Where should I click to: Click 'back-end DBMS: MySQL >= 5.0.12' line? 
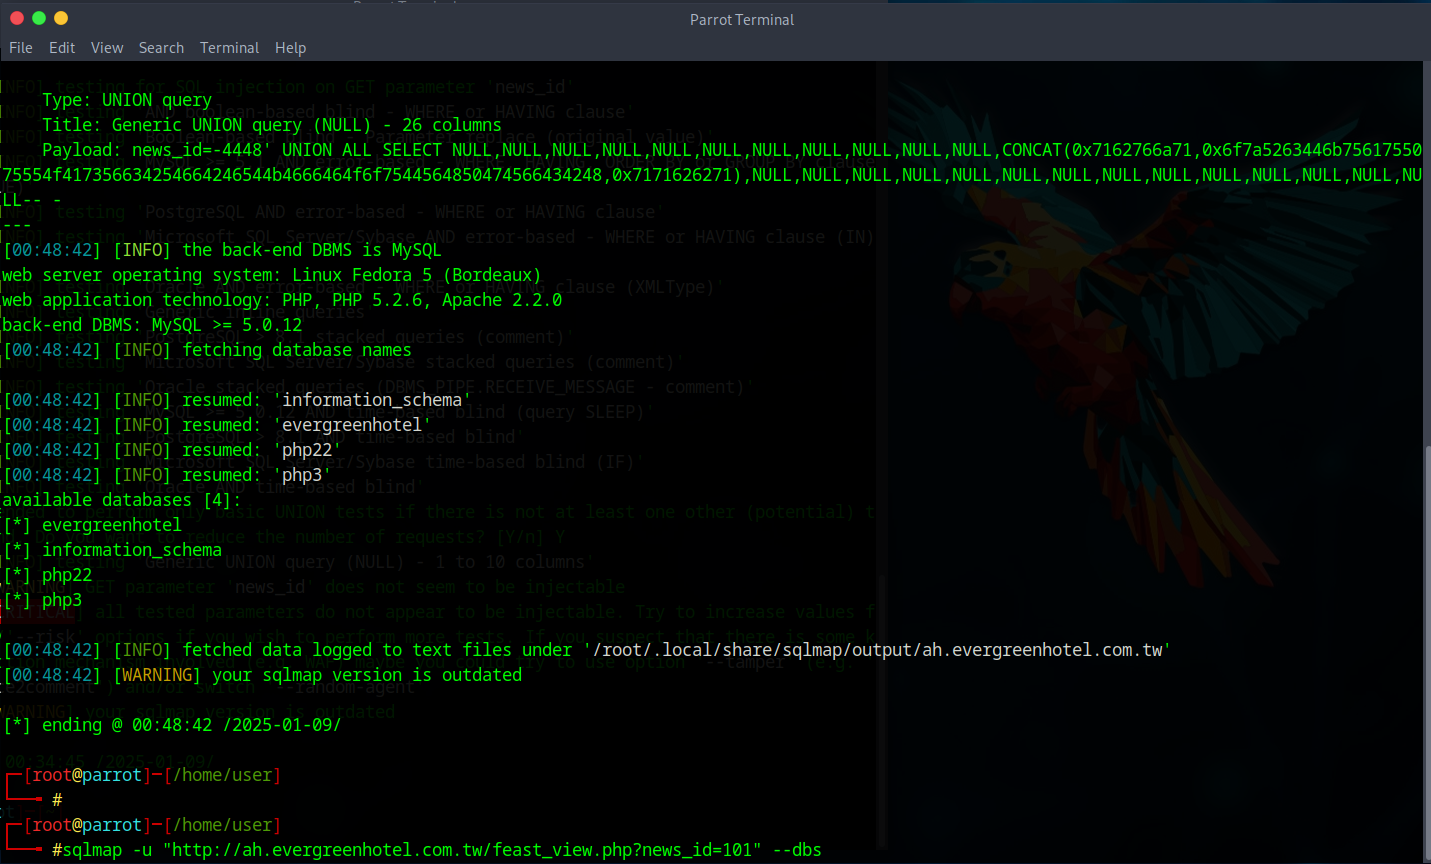coord(152,325)
